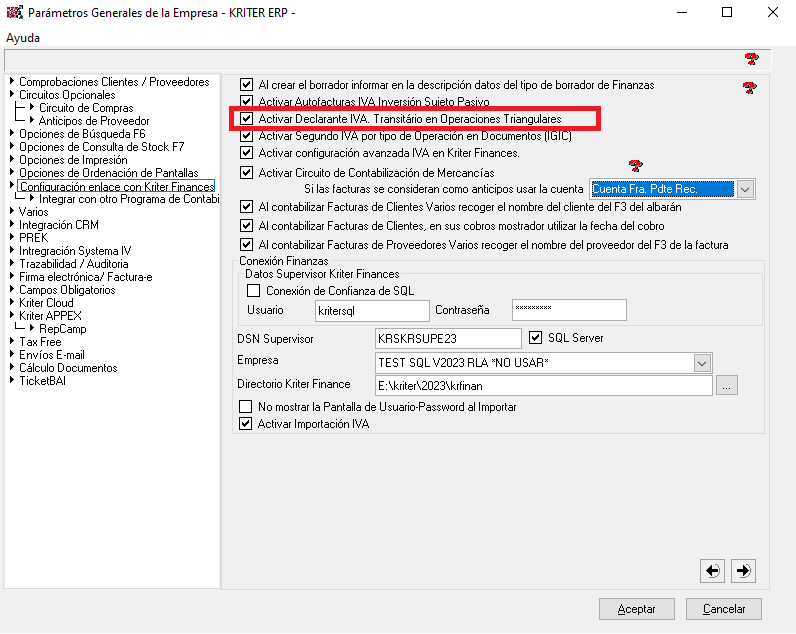This screenshot has height=634, width=796.
Task: Select Envíos E-mail tree item
Action: 52,355
